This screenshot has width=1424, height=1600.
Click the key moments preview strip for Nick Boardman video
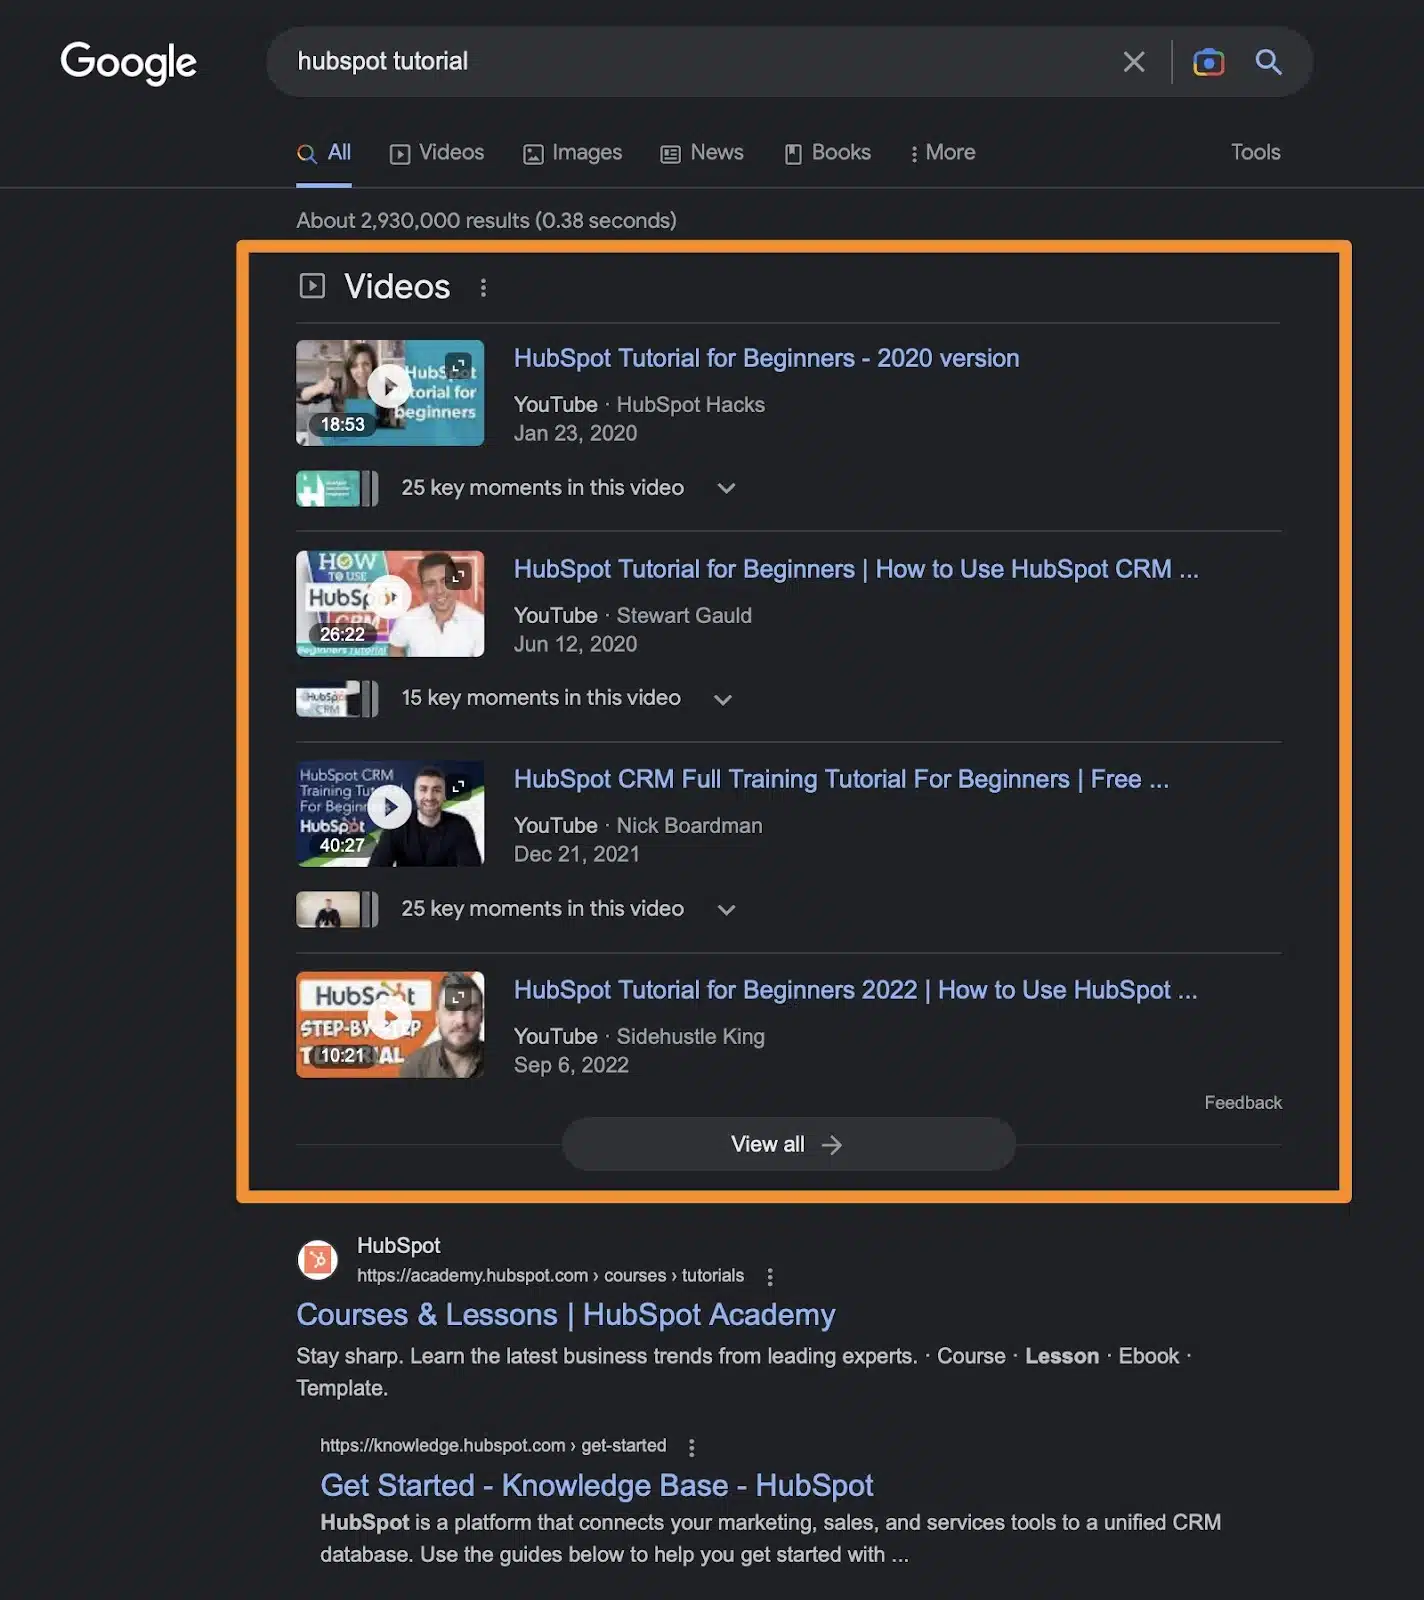(x=337, y=909)
